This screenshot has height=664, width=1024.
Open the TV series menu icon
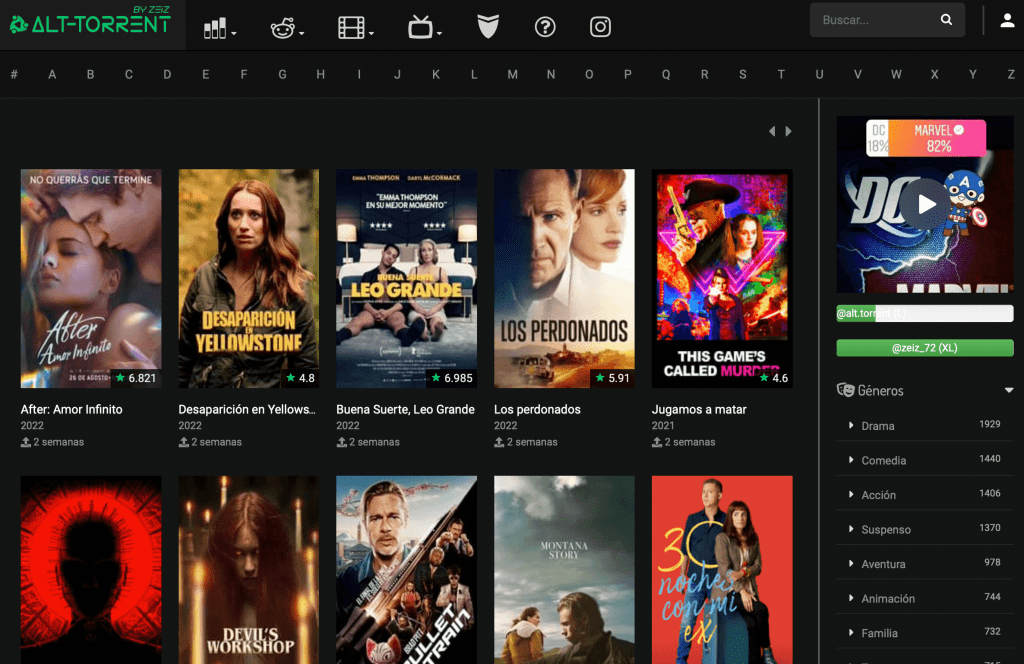[x=422, y=28]
